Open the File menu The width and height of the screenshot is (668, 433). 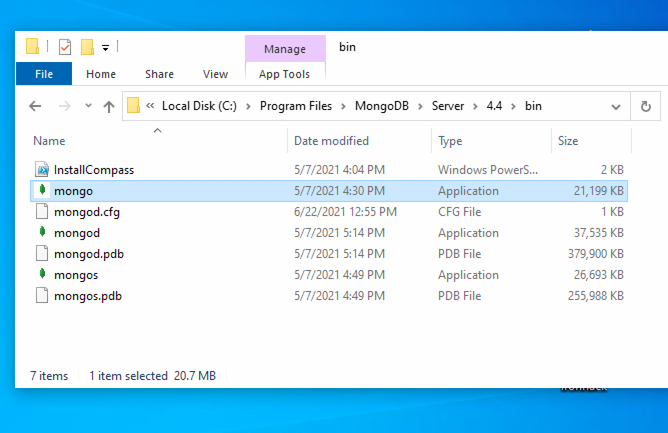point(44,74)
